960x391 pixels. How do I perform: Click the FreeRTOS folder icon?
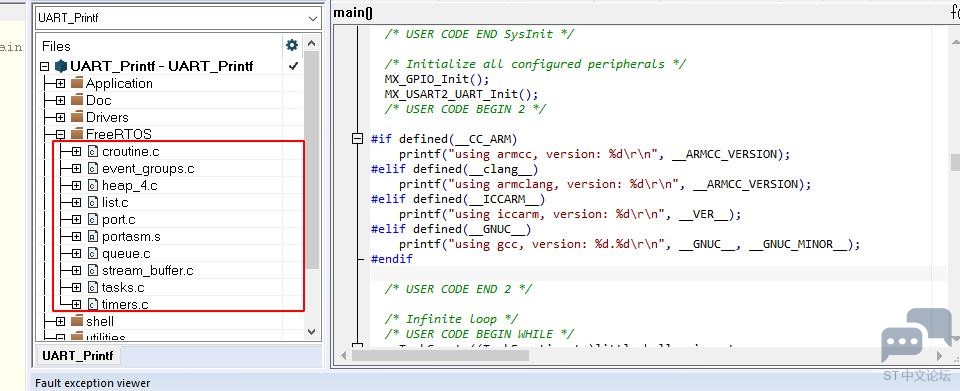coord(77,133)
